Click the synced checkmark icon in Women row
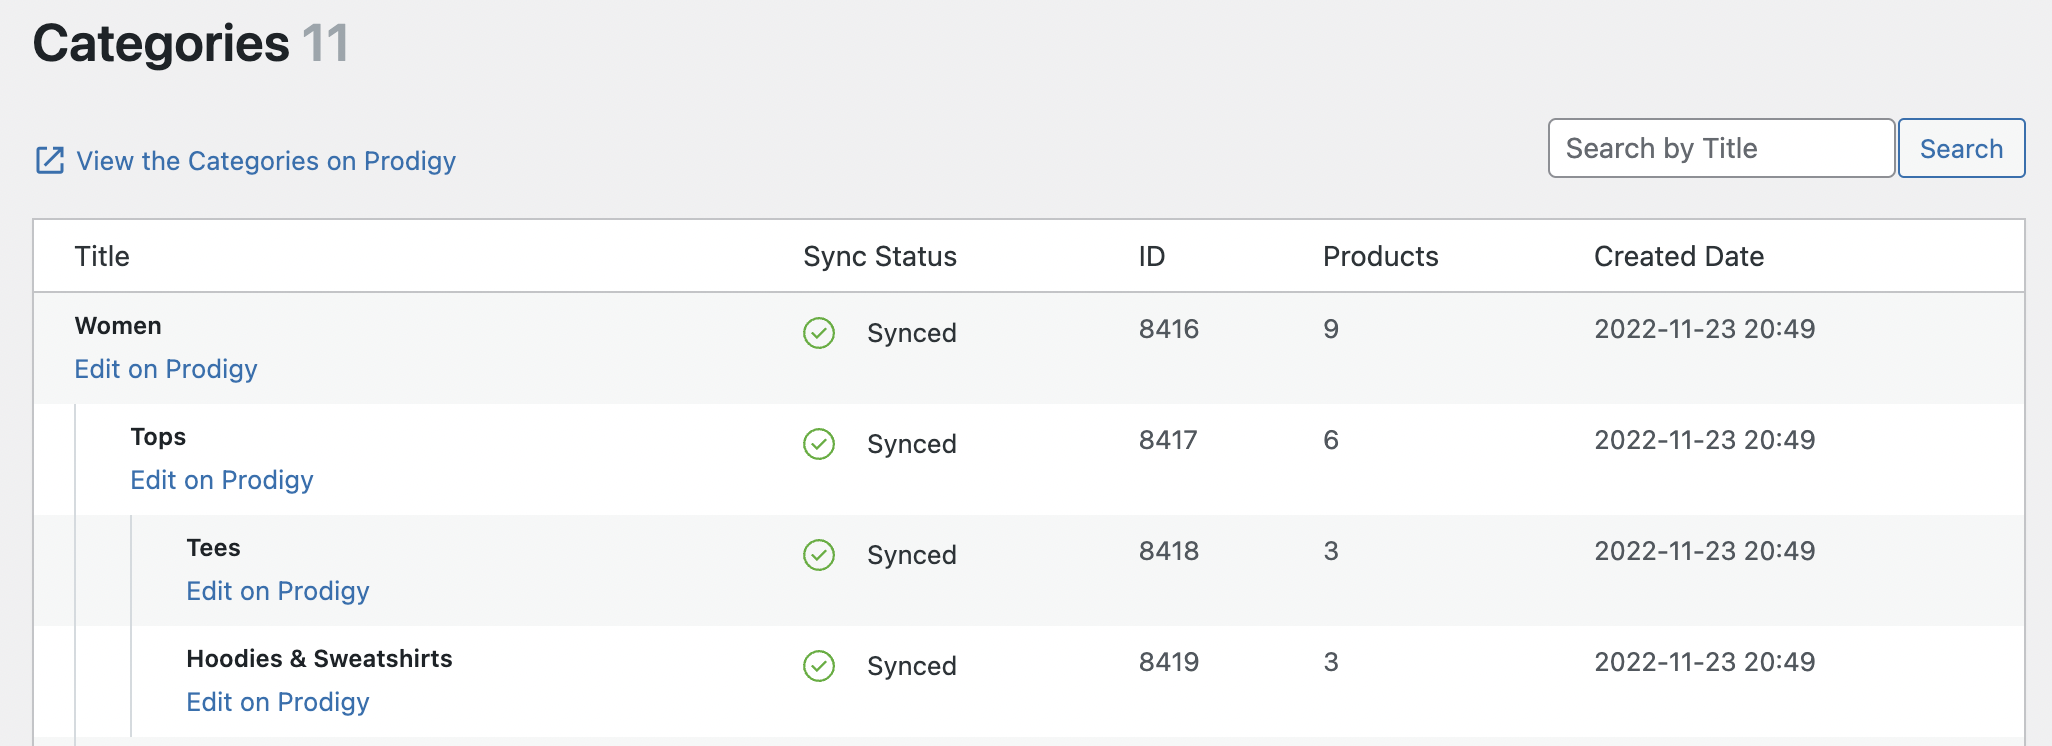Screen dimensions: 2052x746 819,333
